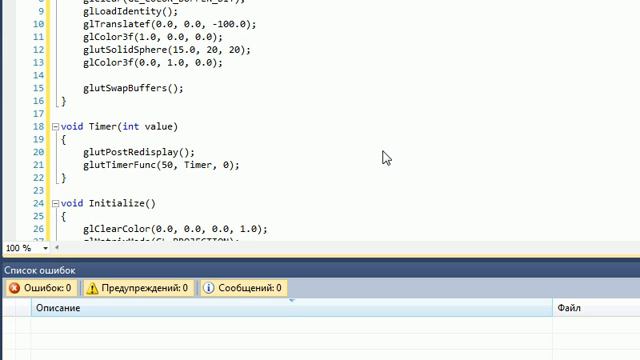Viewport: 640px width, 360px height.
Task: Click the blue information icon
Action: click(209, 288)
